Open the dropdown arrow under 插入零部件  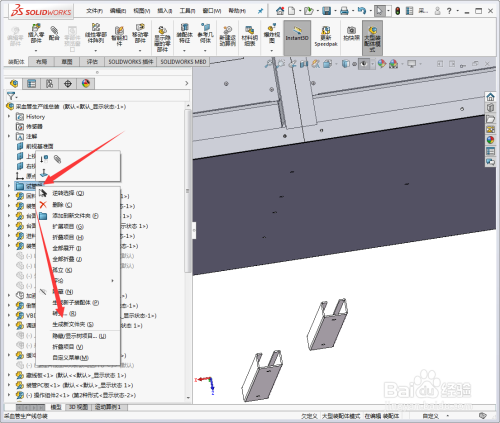coord(36,51)
